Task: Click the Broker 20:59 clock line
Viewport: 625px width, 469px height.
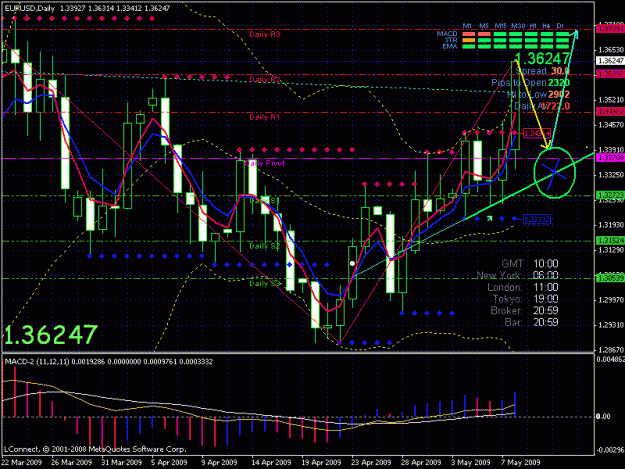Action: (x=524, y=310)
